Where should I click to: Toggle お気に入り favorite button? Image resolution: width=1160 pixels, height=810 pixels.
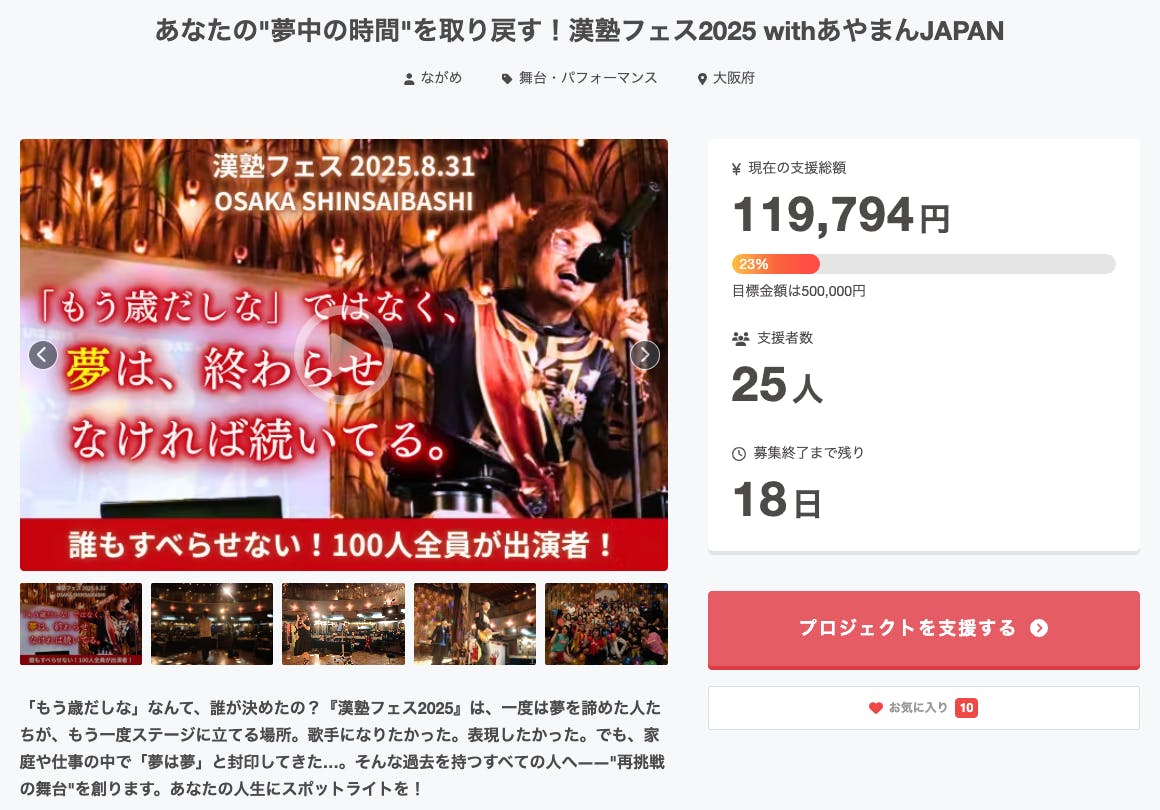click(923, 708)
